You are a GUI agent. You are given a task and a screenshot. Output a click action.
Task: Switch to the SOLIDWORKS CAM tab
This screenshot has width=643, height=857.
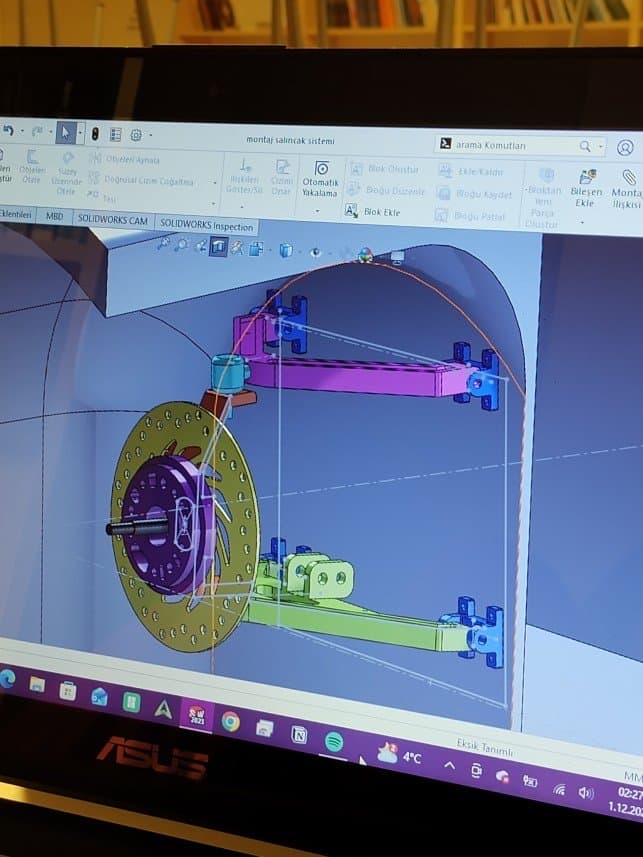coord(113,220)
